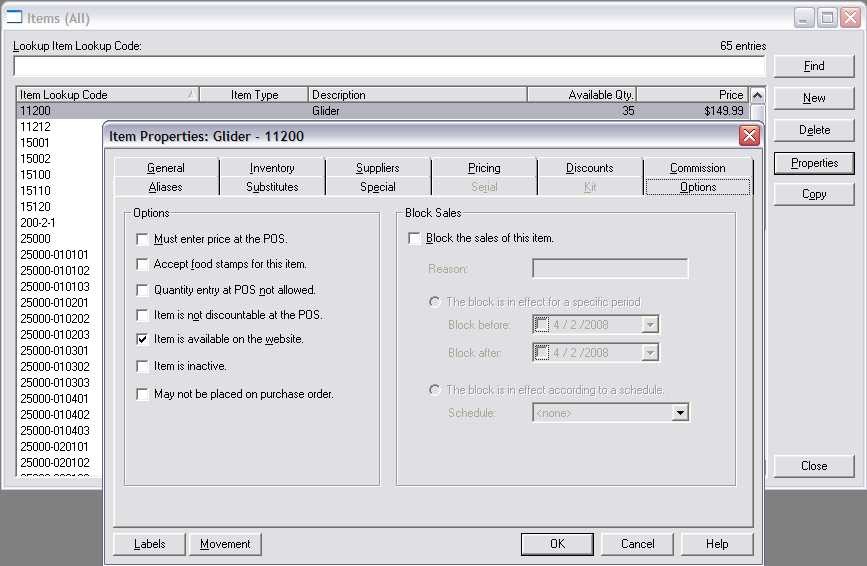Select item 15001 in the list

click(35, 143)
